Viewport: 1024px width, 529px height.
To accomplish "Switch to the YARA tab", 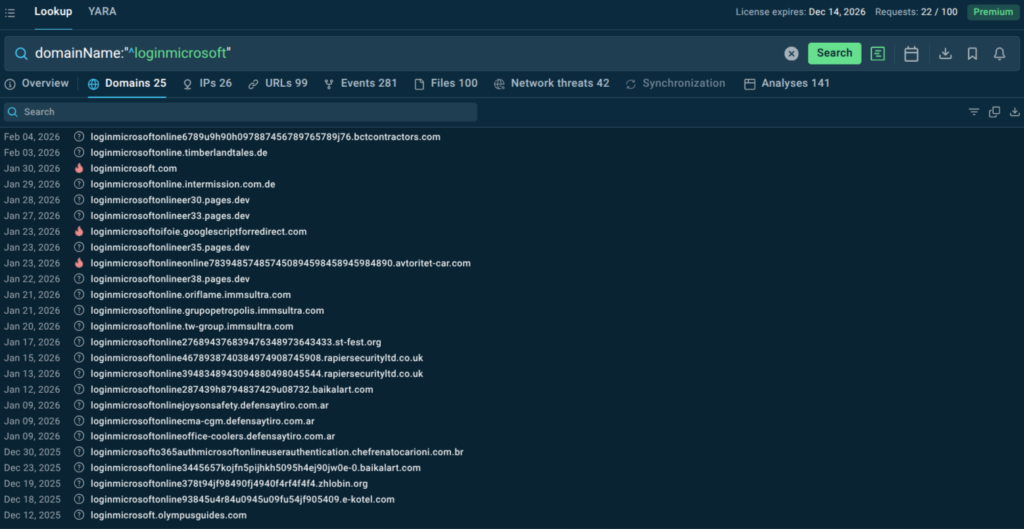I will [102, 12].
